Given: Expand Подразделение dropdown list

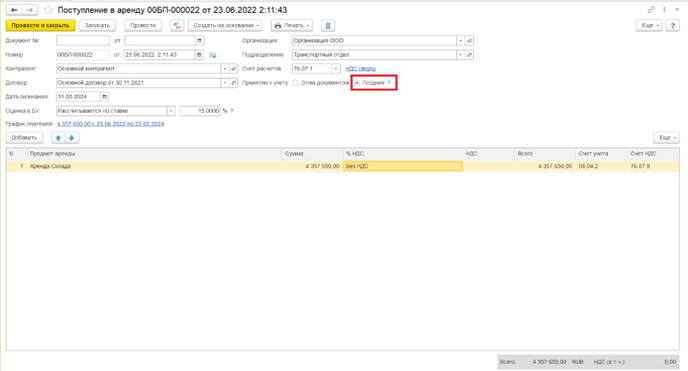Looking at the screenshot, I should [x=461, y=55].
